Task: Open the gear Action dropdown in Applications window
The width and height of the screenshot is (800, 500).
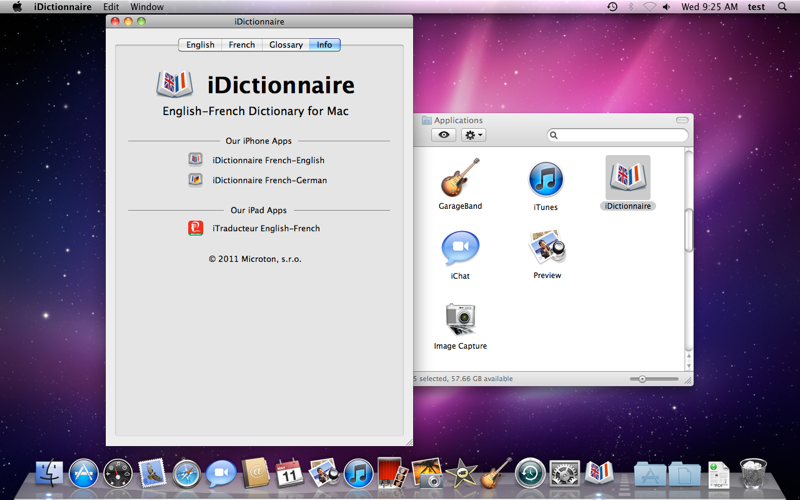Action: (x=473, y=135)
